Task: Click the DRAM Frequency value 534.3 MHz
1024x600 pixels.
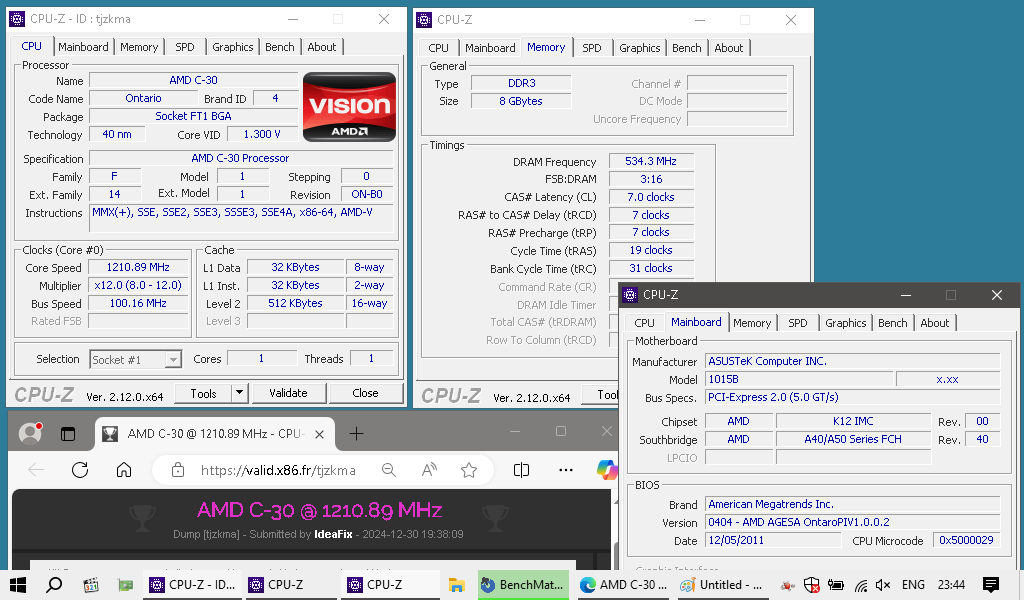Action: 650,161
